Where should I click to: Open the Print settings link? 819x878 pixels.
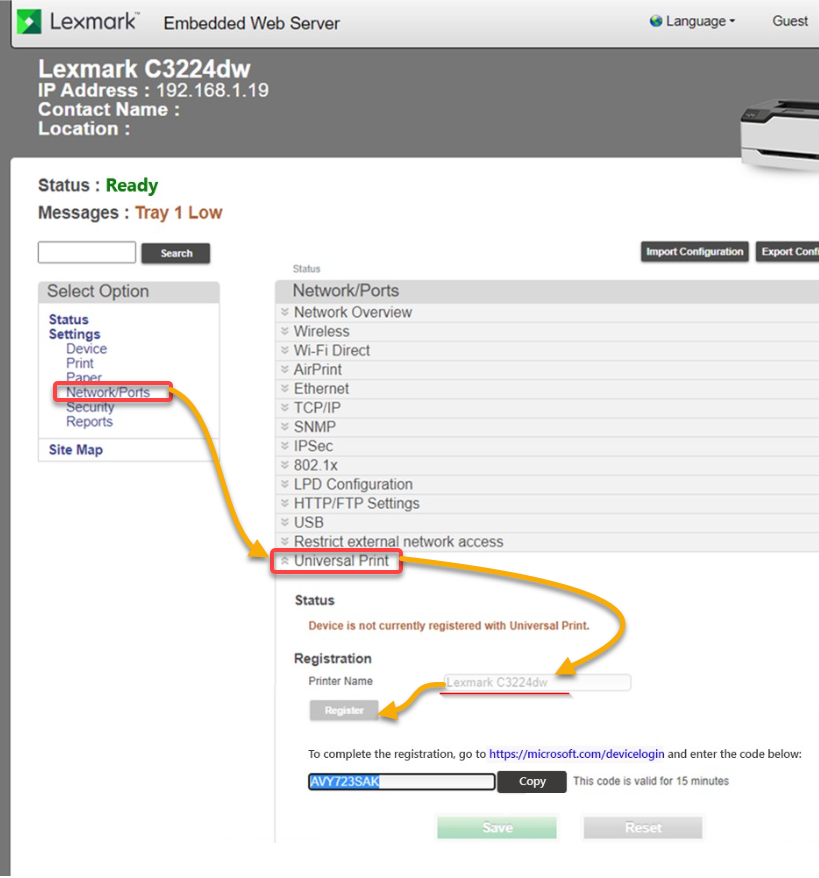79,363
